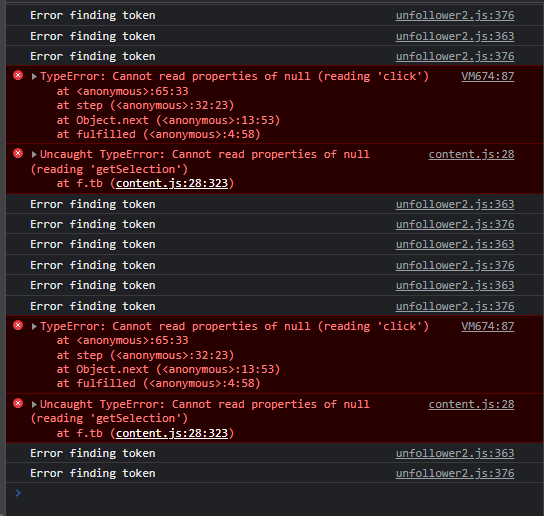Open VM674:87 link in the second TypeError
The width and height of the screenshot is (544, 516).
point(487,326)
